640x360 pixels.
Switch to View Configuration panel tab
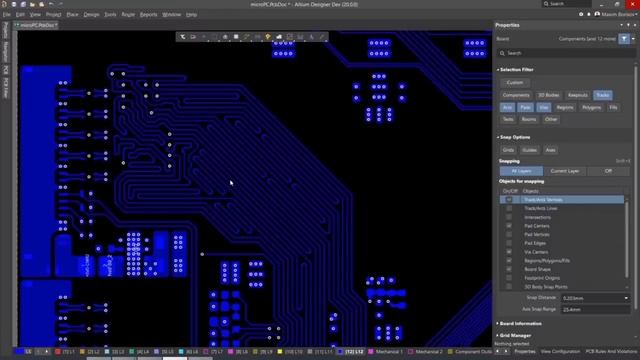click(x=560, y=351)
